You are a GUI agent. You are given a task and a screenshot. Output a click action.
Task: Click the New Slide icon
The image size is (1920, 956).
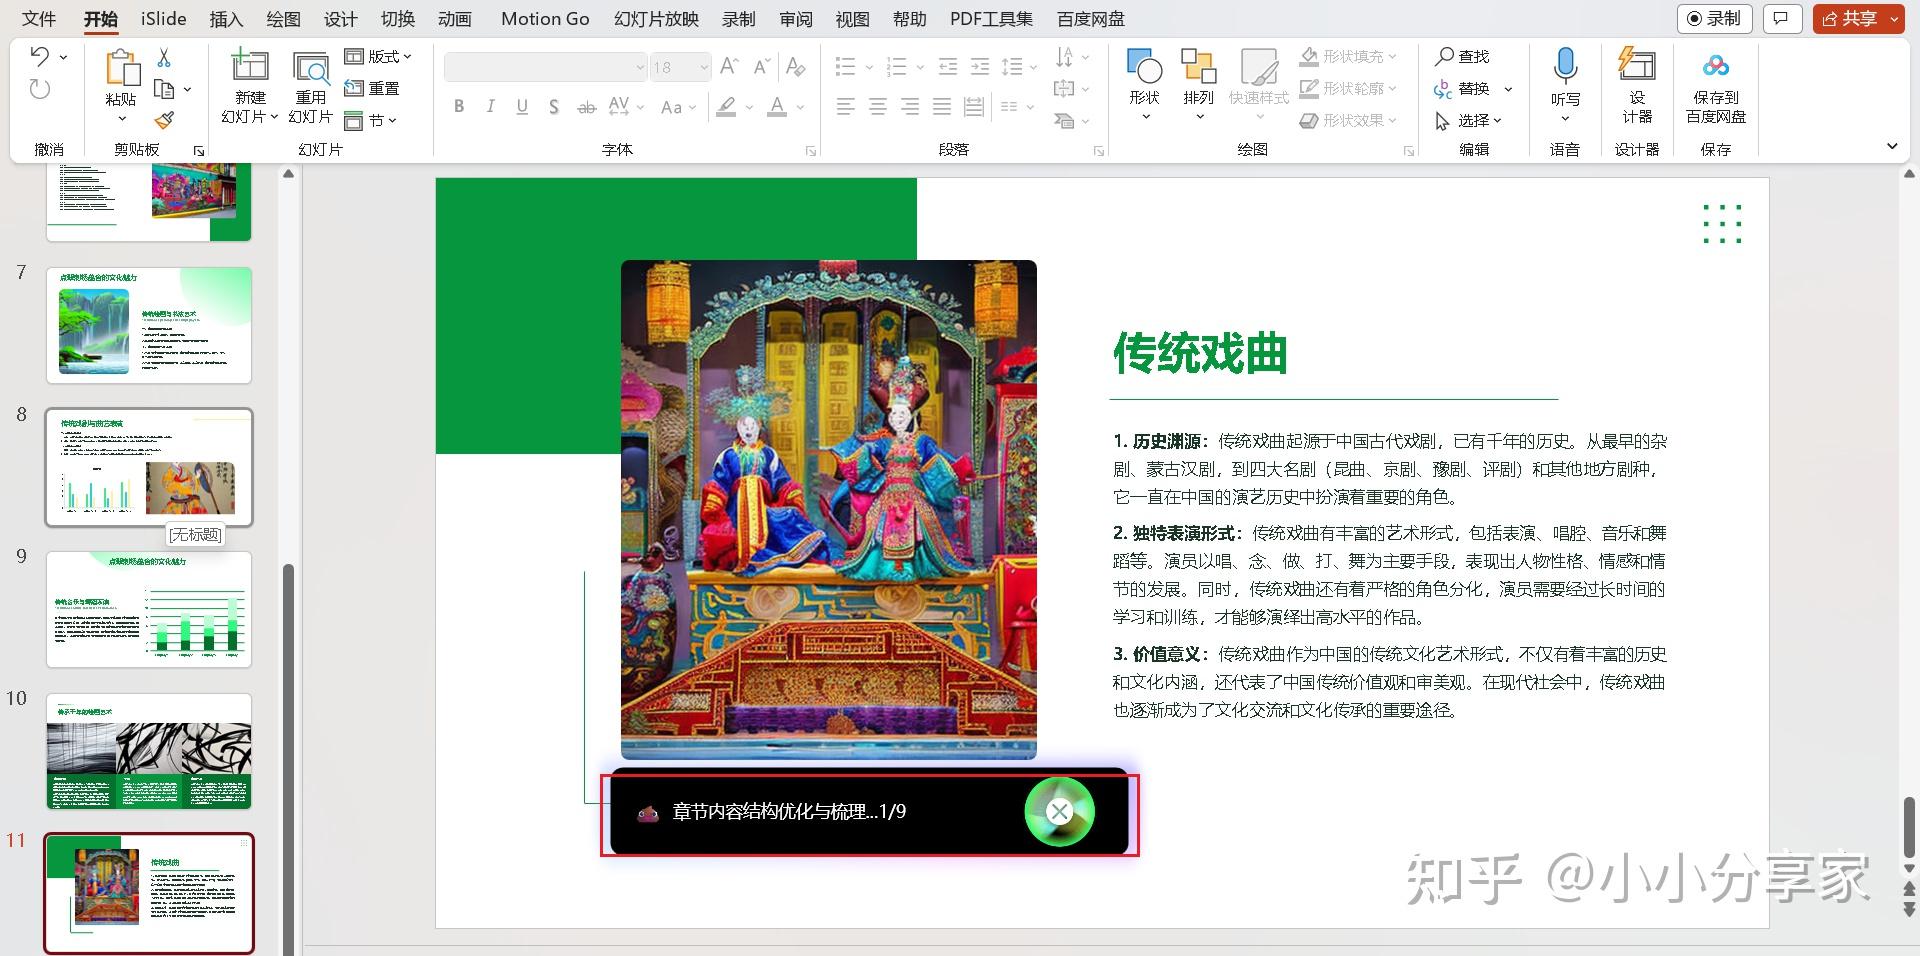[x=250, y=66]
